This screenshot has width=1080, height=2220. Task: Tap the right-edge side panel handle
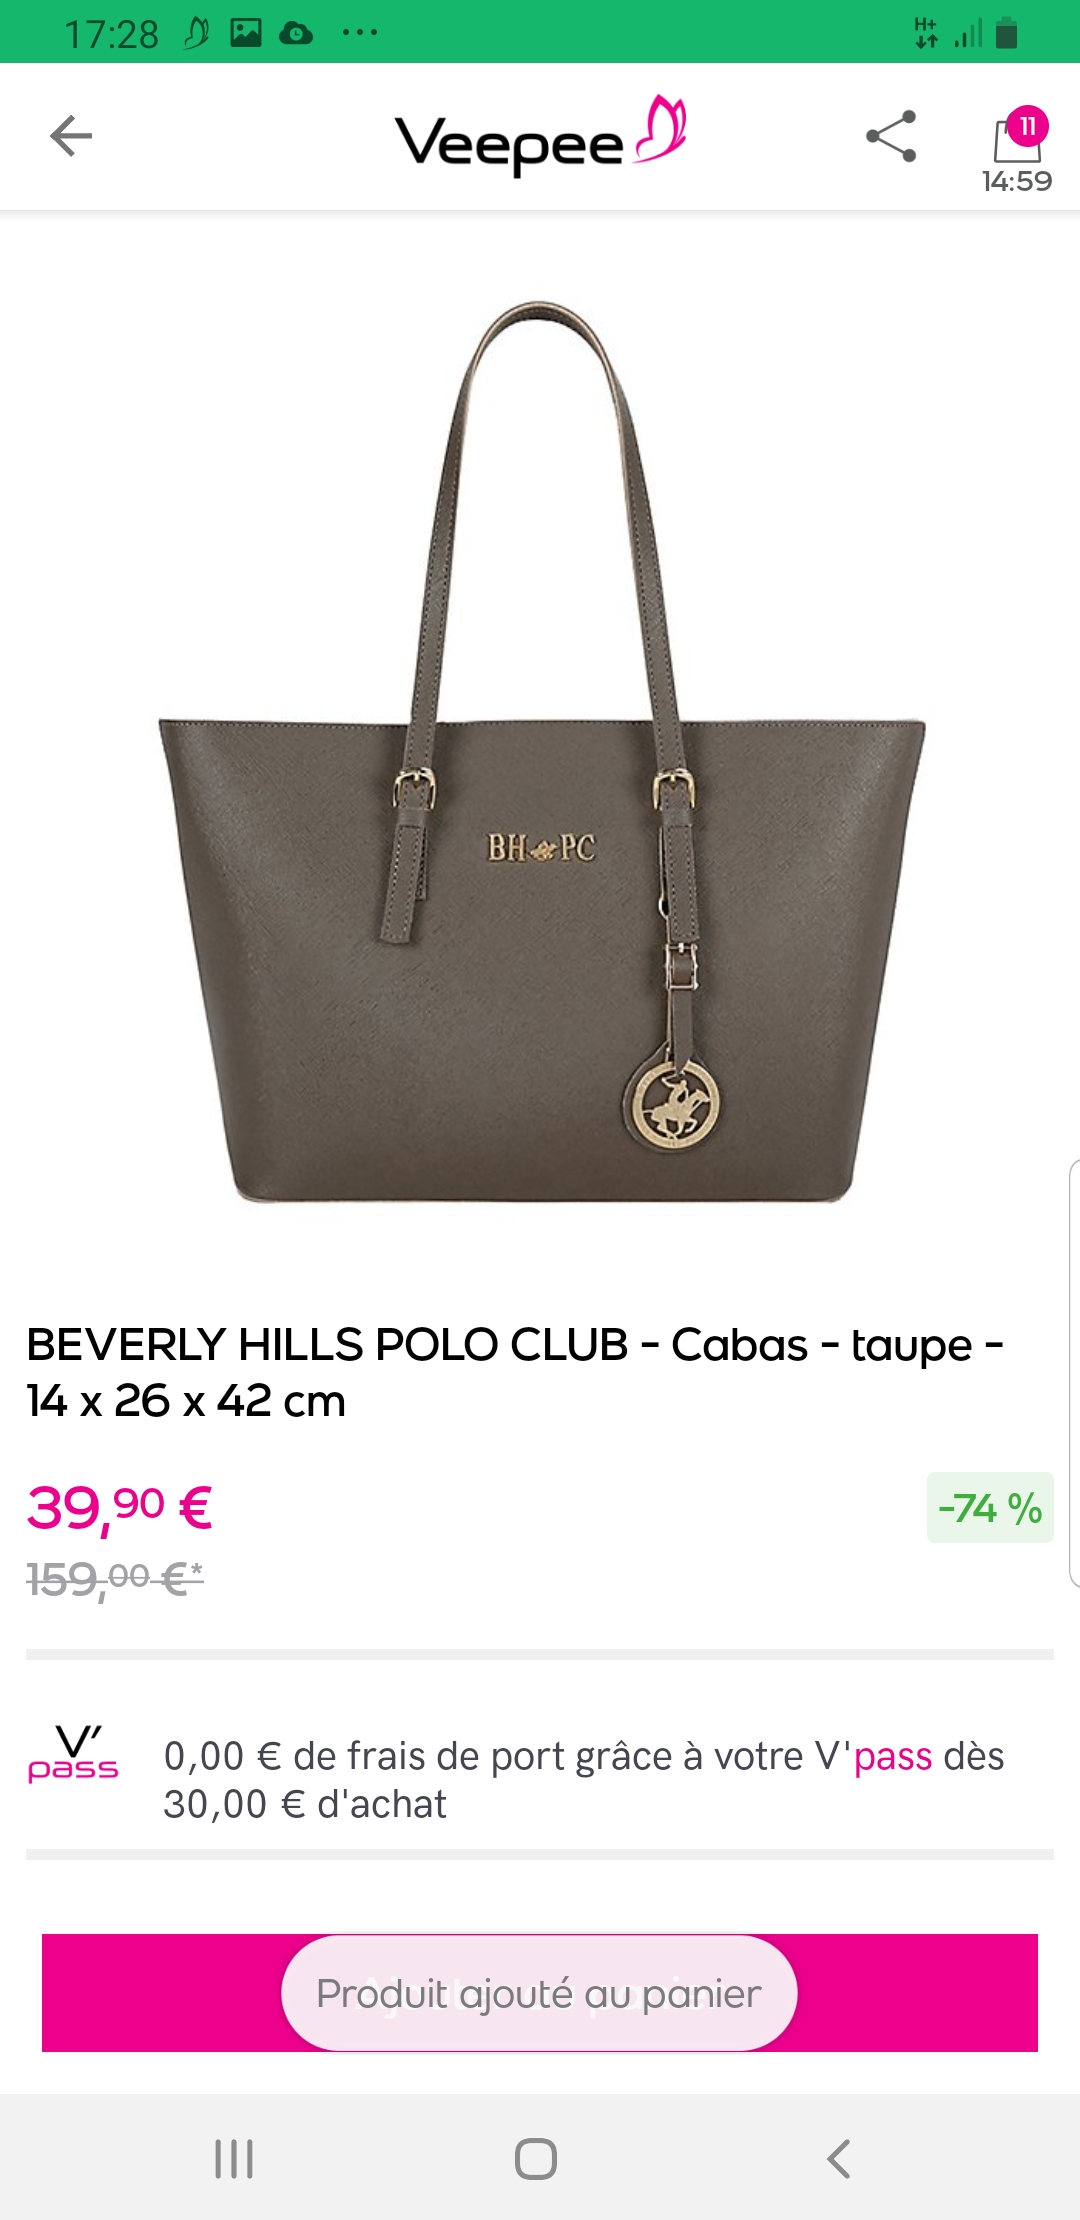point(1074,1373)
